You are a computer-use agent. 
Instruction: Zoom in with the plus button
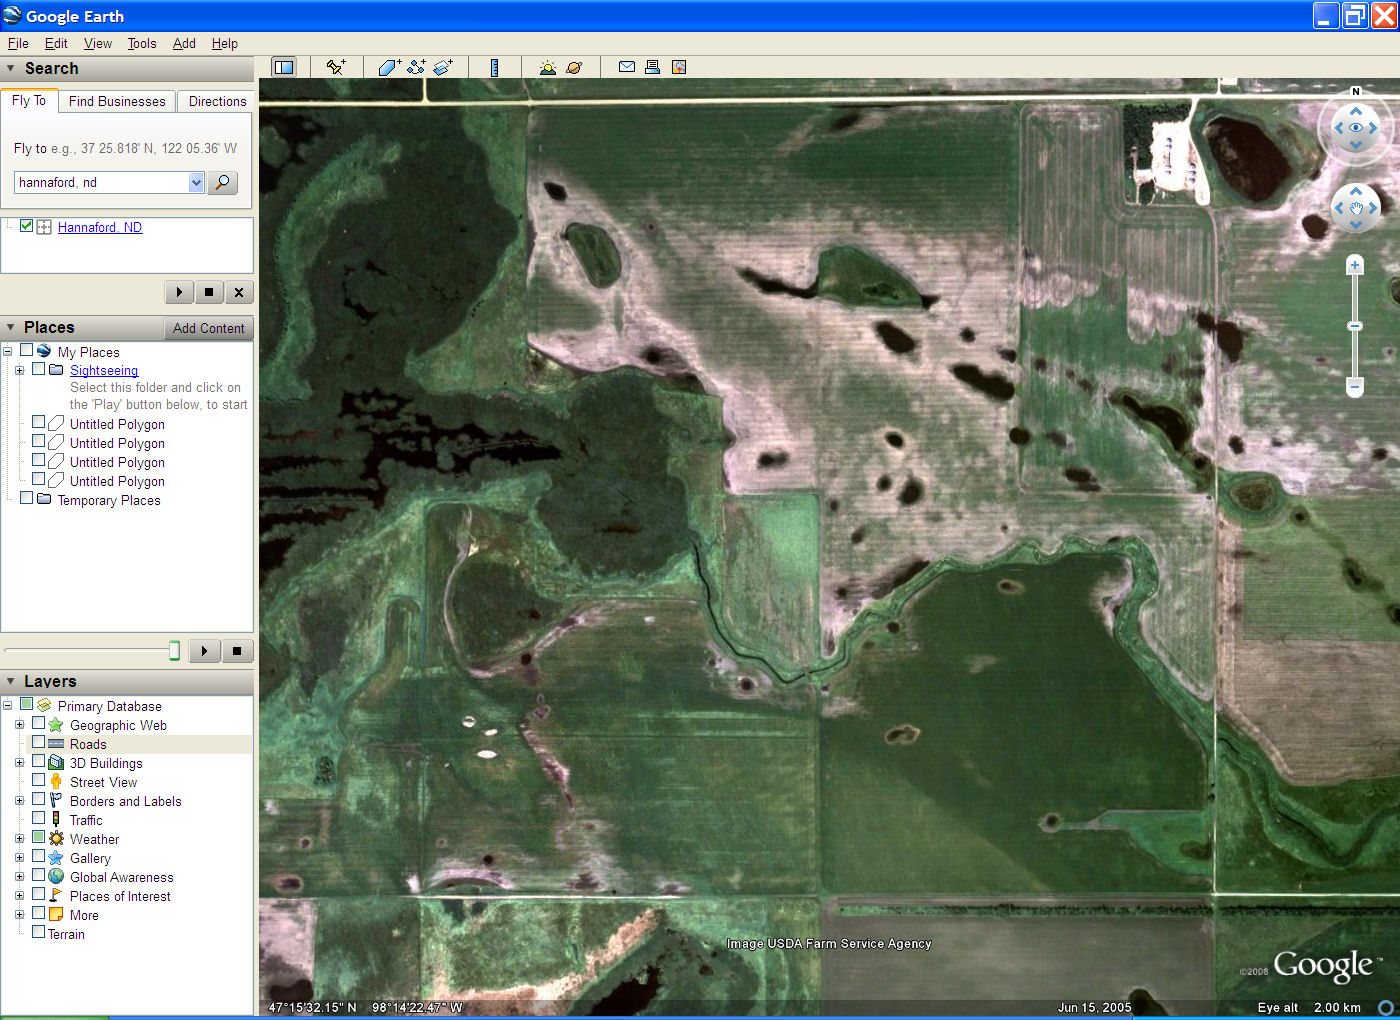click(1355, 265)
